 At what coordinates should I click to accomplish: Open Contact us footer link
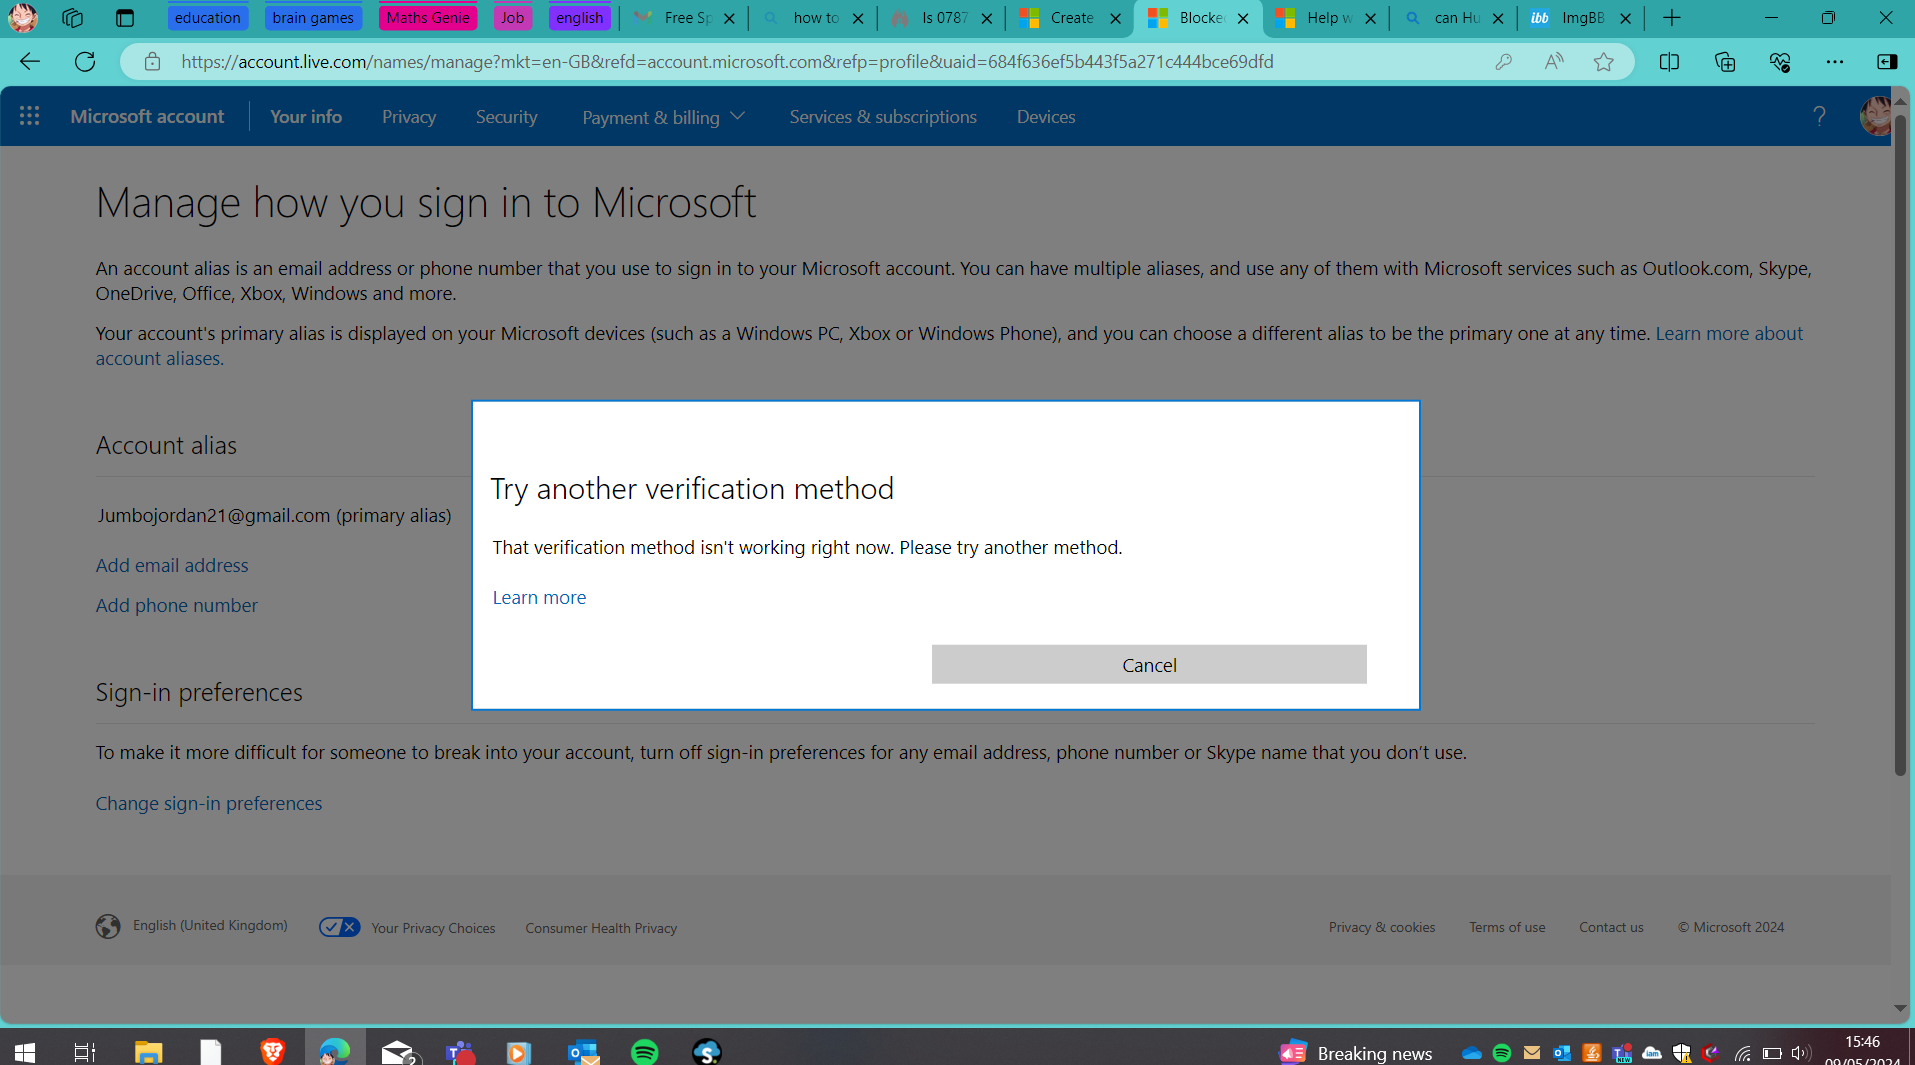1611,927
